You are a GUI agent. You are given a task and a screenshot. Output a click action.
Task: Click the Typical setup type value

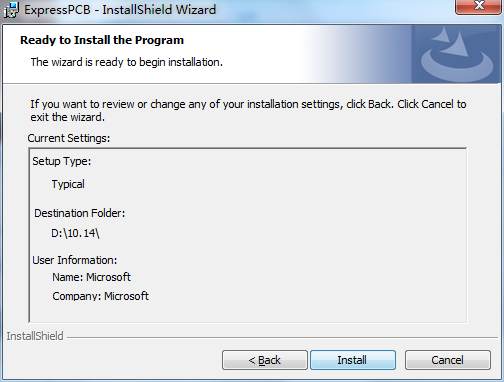(68, 184)
